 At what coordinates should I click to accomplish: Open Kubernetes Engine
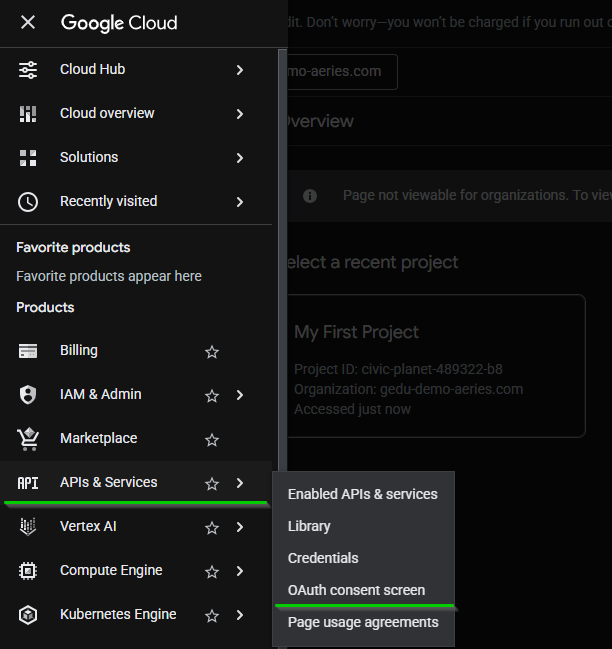coord(136,614)
